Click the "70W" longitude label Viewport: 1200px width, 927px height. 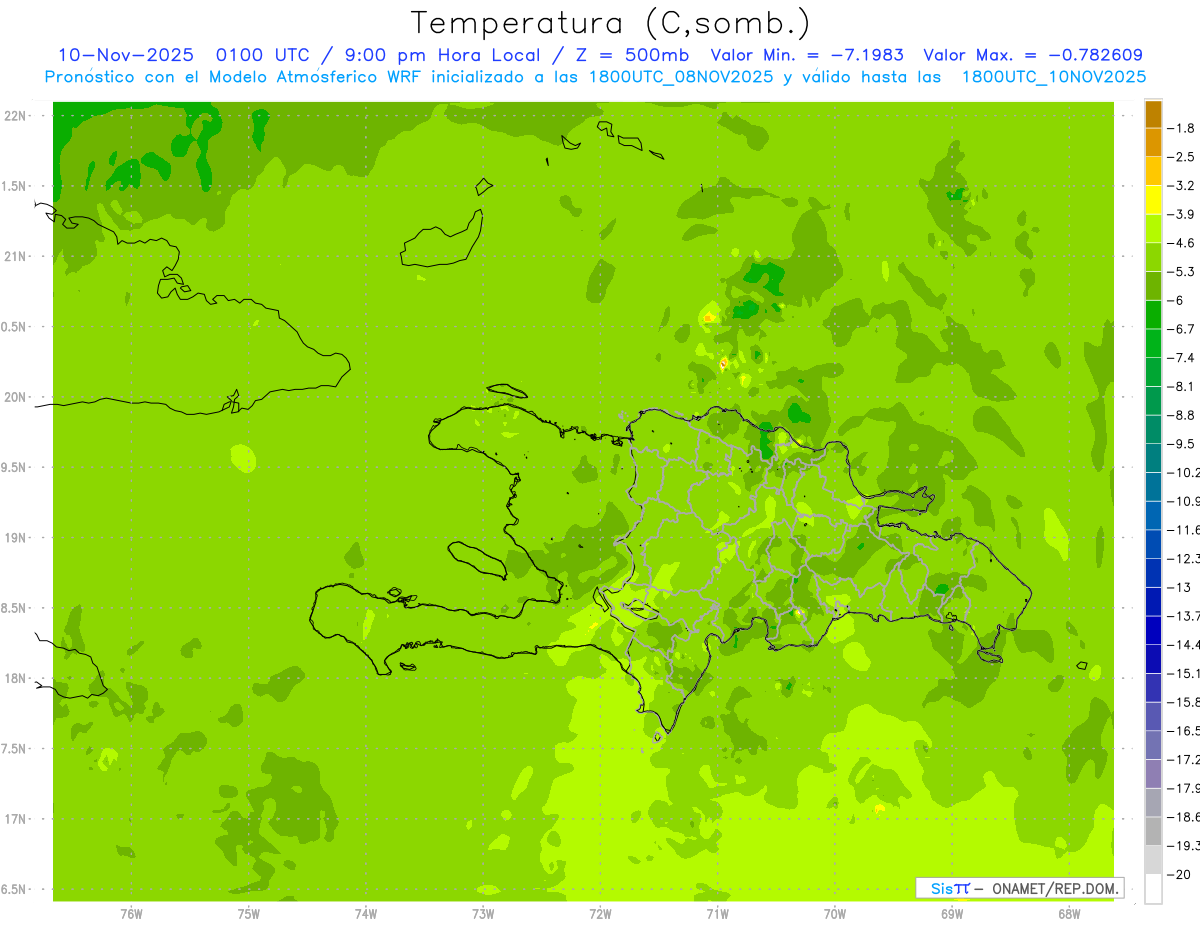click(x=835, y=913)
